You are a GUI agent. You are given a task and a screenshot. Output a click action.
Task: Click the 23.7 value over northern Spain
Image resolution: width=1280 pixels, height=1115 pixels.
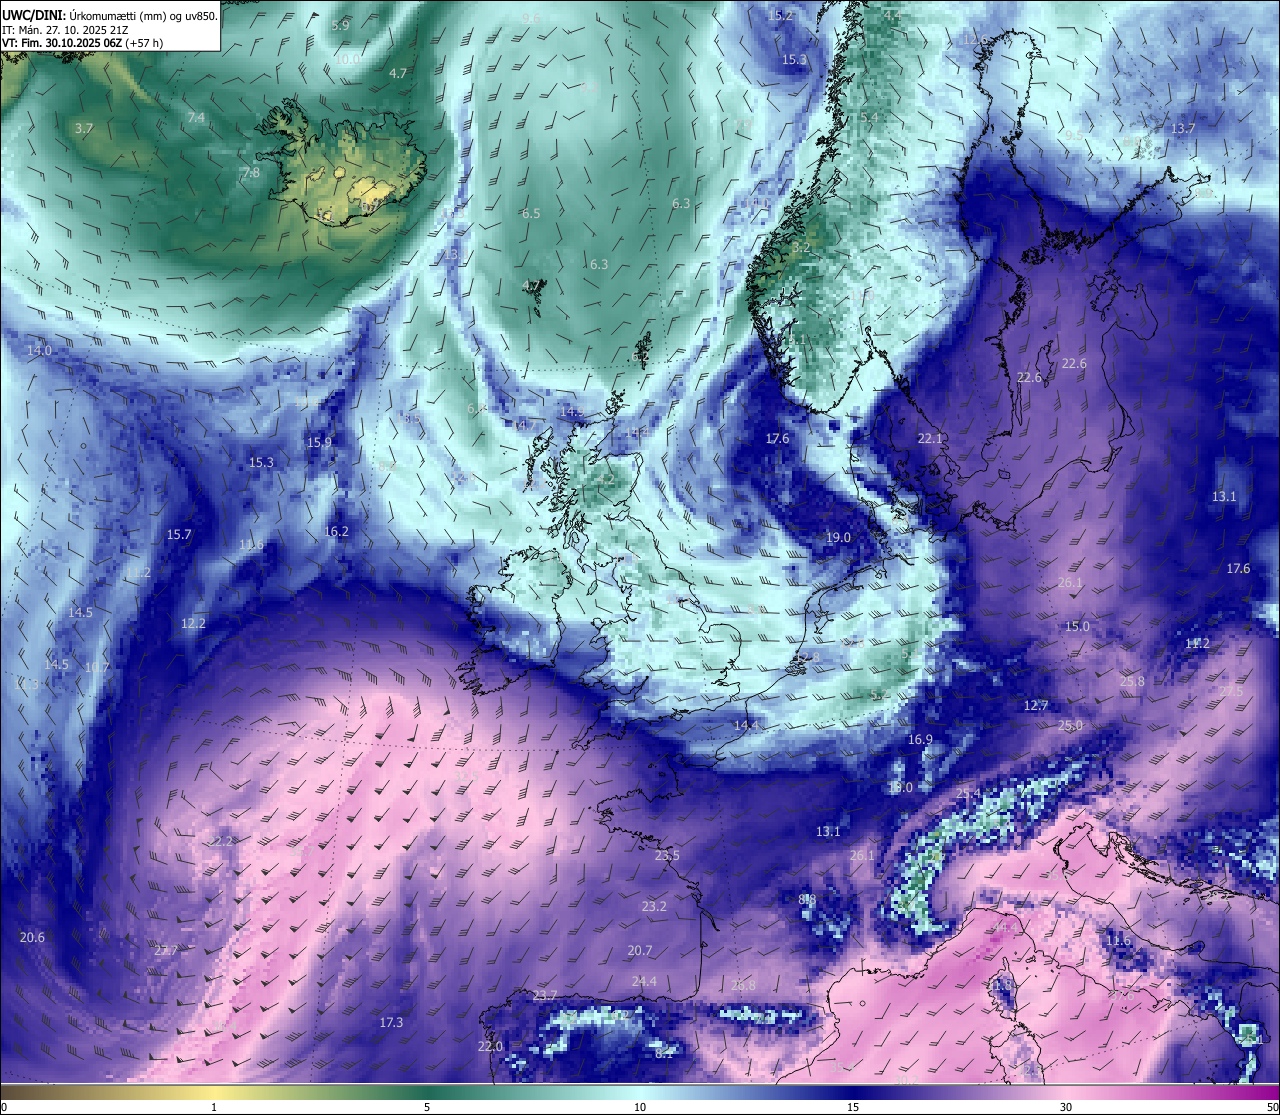[545, 995]
